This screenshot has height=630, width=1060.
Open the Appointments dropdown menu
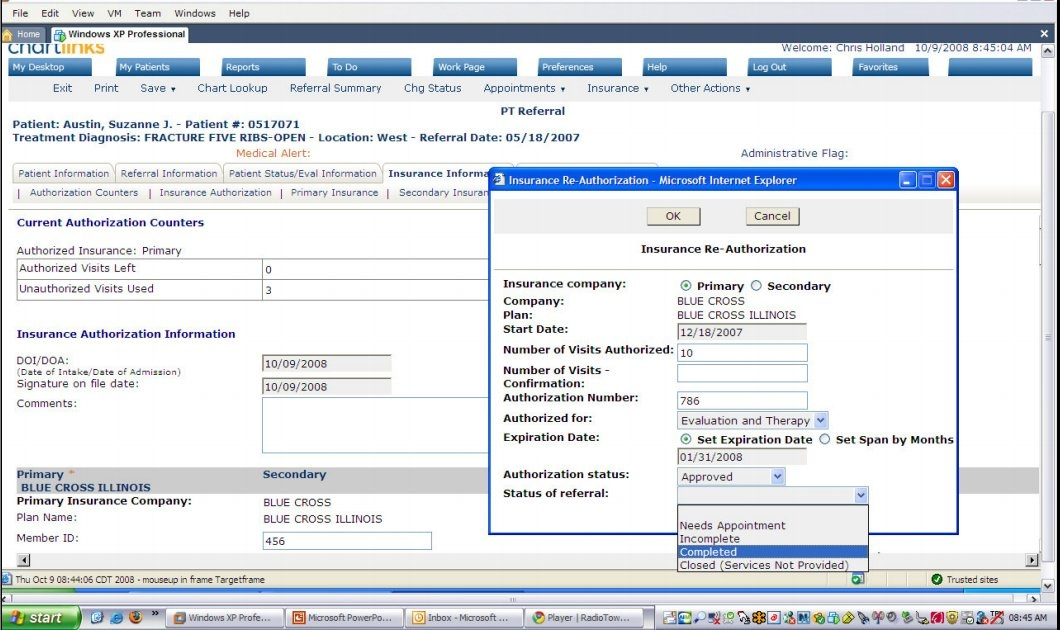(524, 89)
